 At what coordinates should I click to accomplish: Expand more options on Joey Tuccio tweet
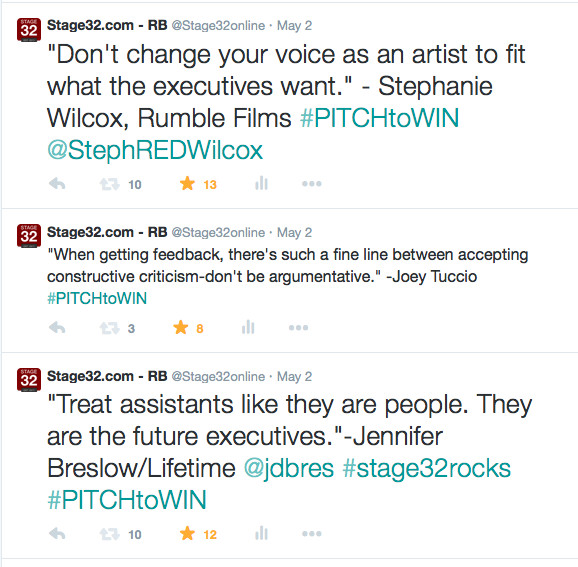click(x=299, y=327)
